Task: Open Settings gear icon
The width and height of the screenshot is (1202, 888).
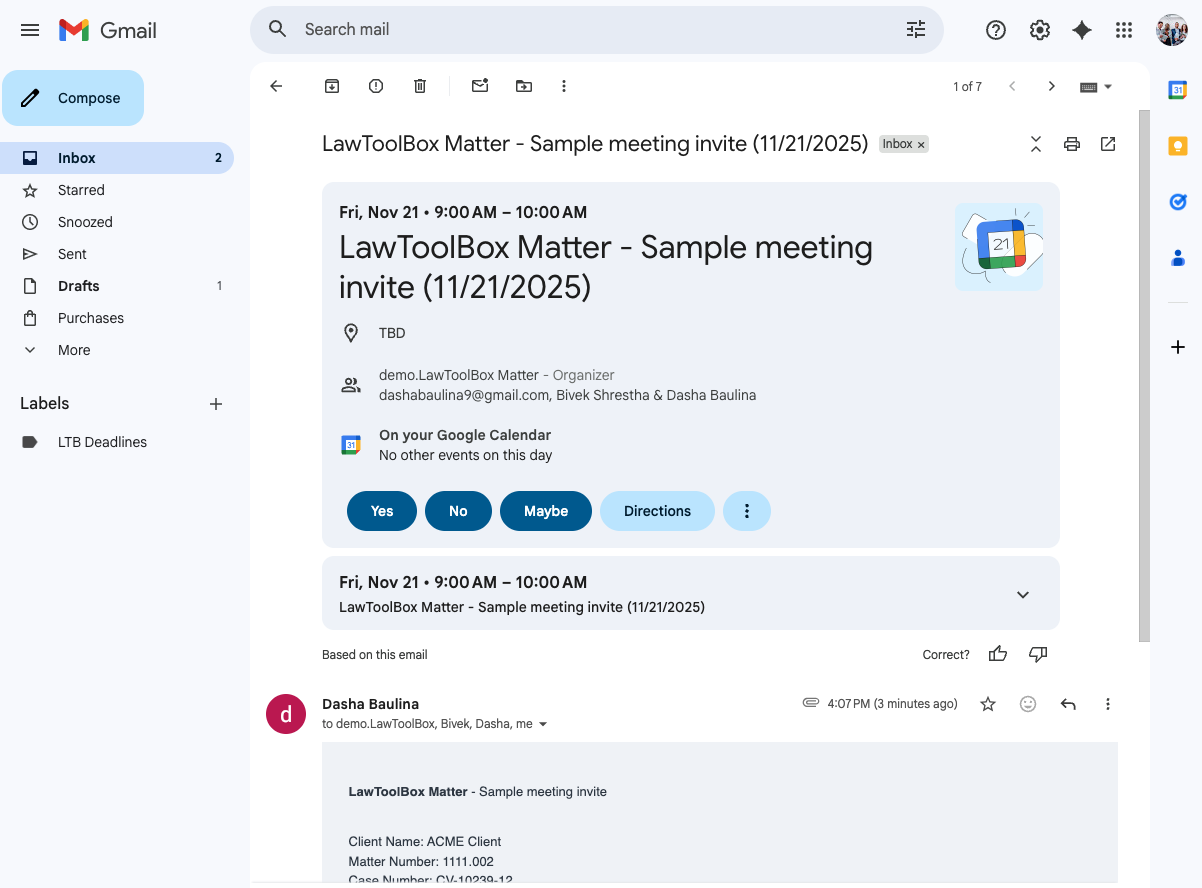Action: click(1040, 30)
